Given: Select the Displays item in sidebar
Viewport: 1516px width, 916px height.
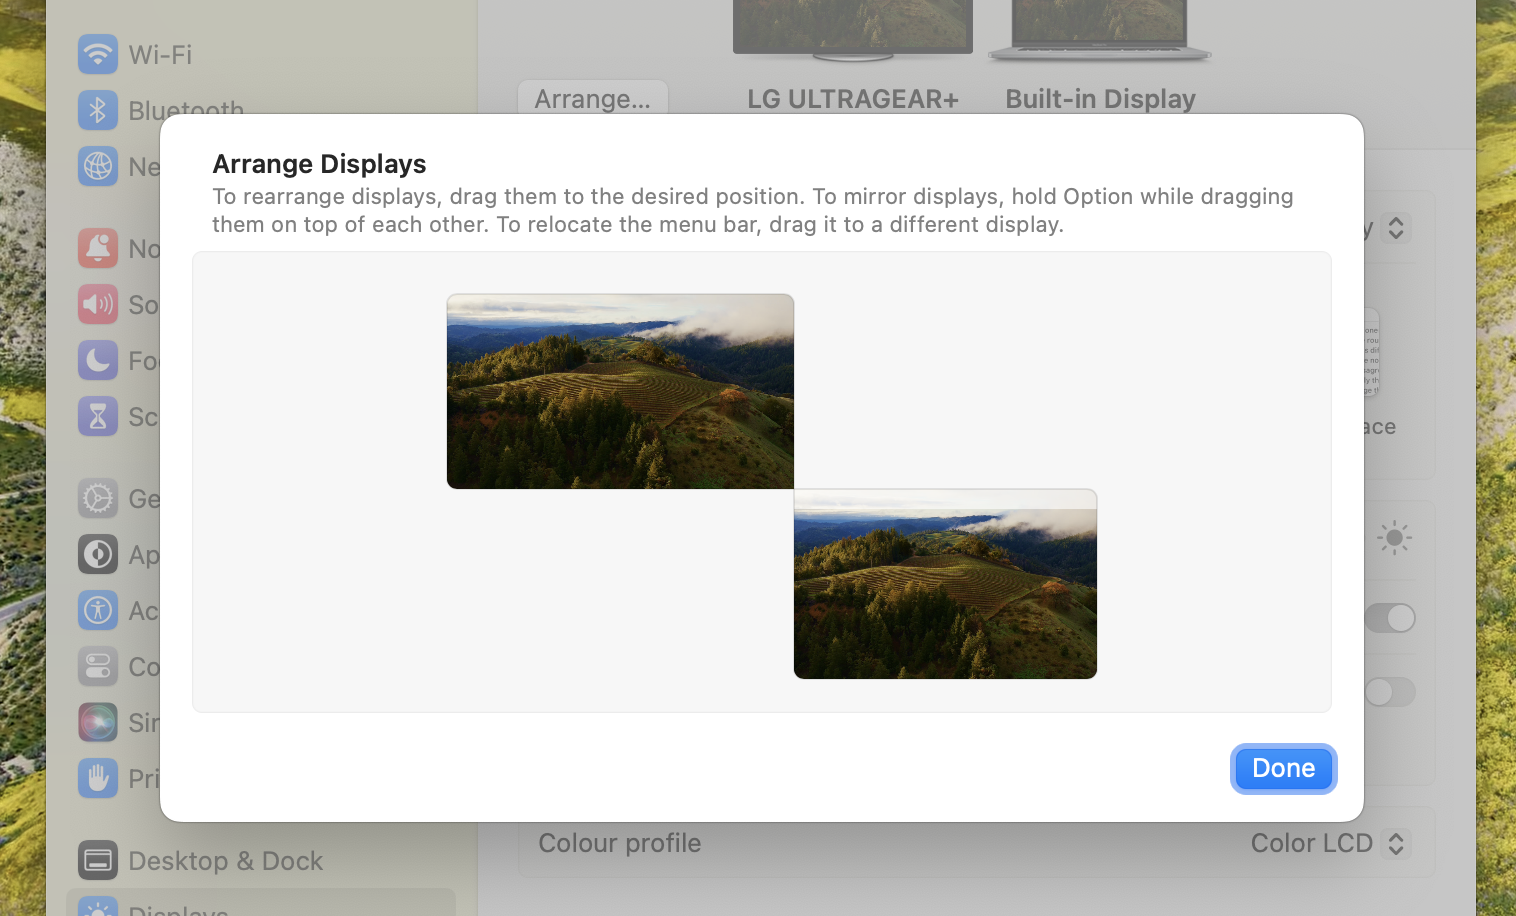Looking at the screenshot, I should [260, 903].
